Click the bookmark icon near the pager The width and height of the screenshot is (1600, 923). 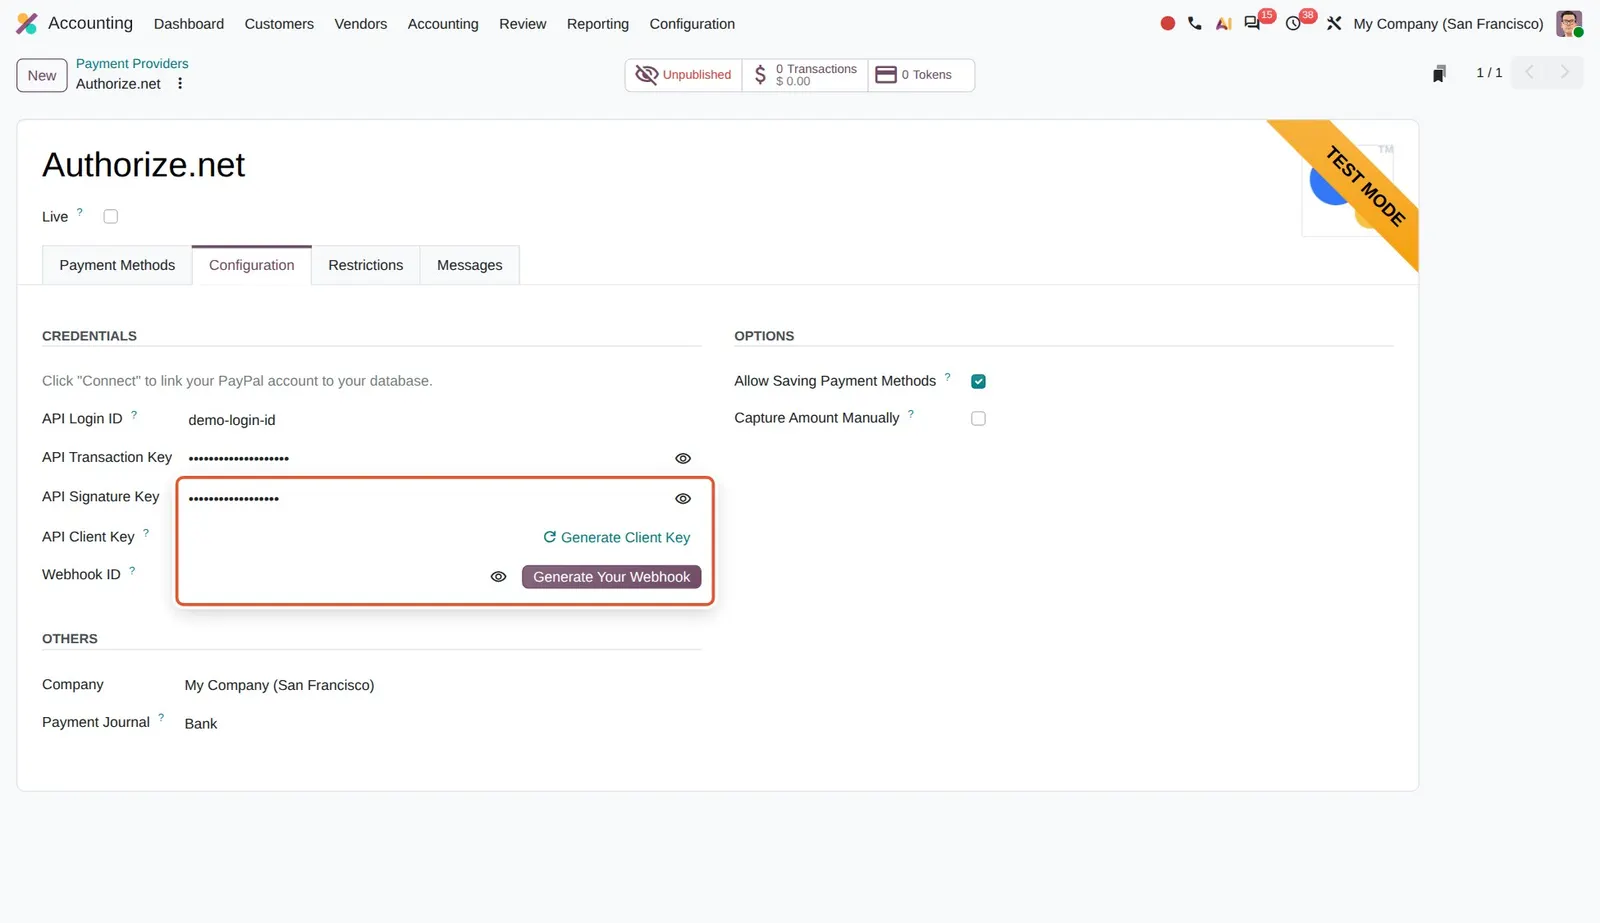tap(1439, 73)
